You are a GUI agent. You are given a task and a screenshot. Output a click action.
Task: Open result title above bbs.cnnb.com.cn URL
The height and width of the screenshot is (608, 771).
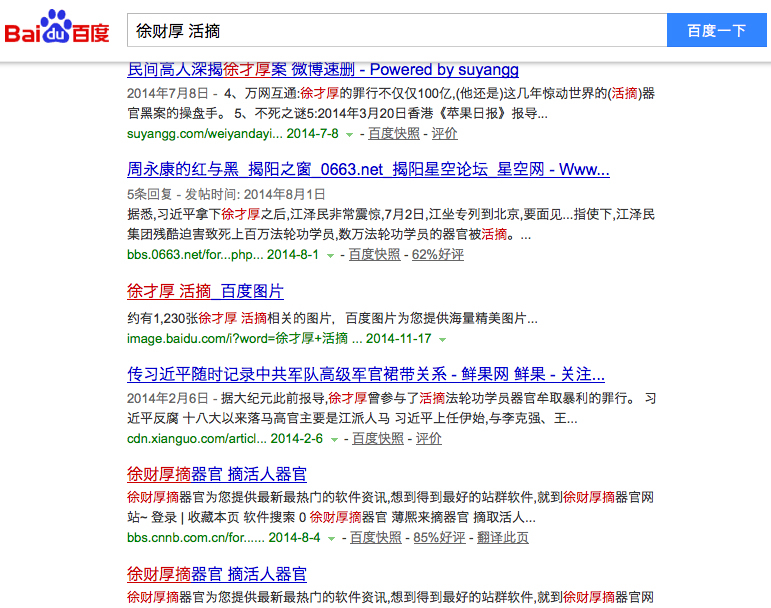coord(217,474)
